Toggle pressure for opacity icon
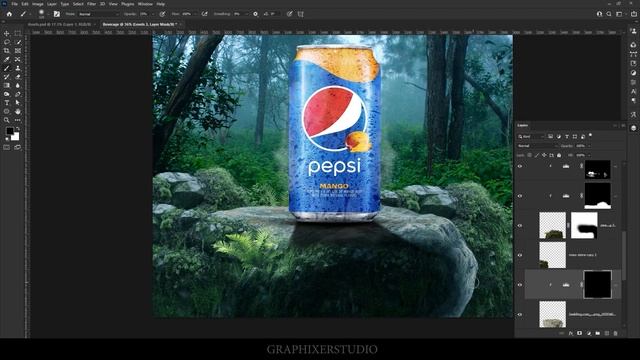Viewport: 640px width, 360px height. click(162, 14)
